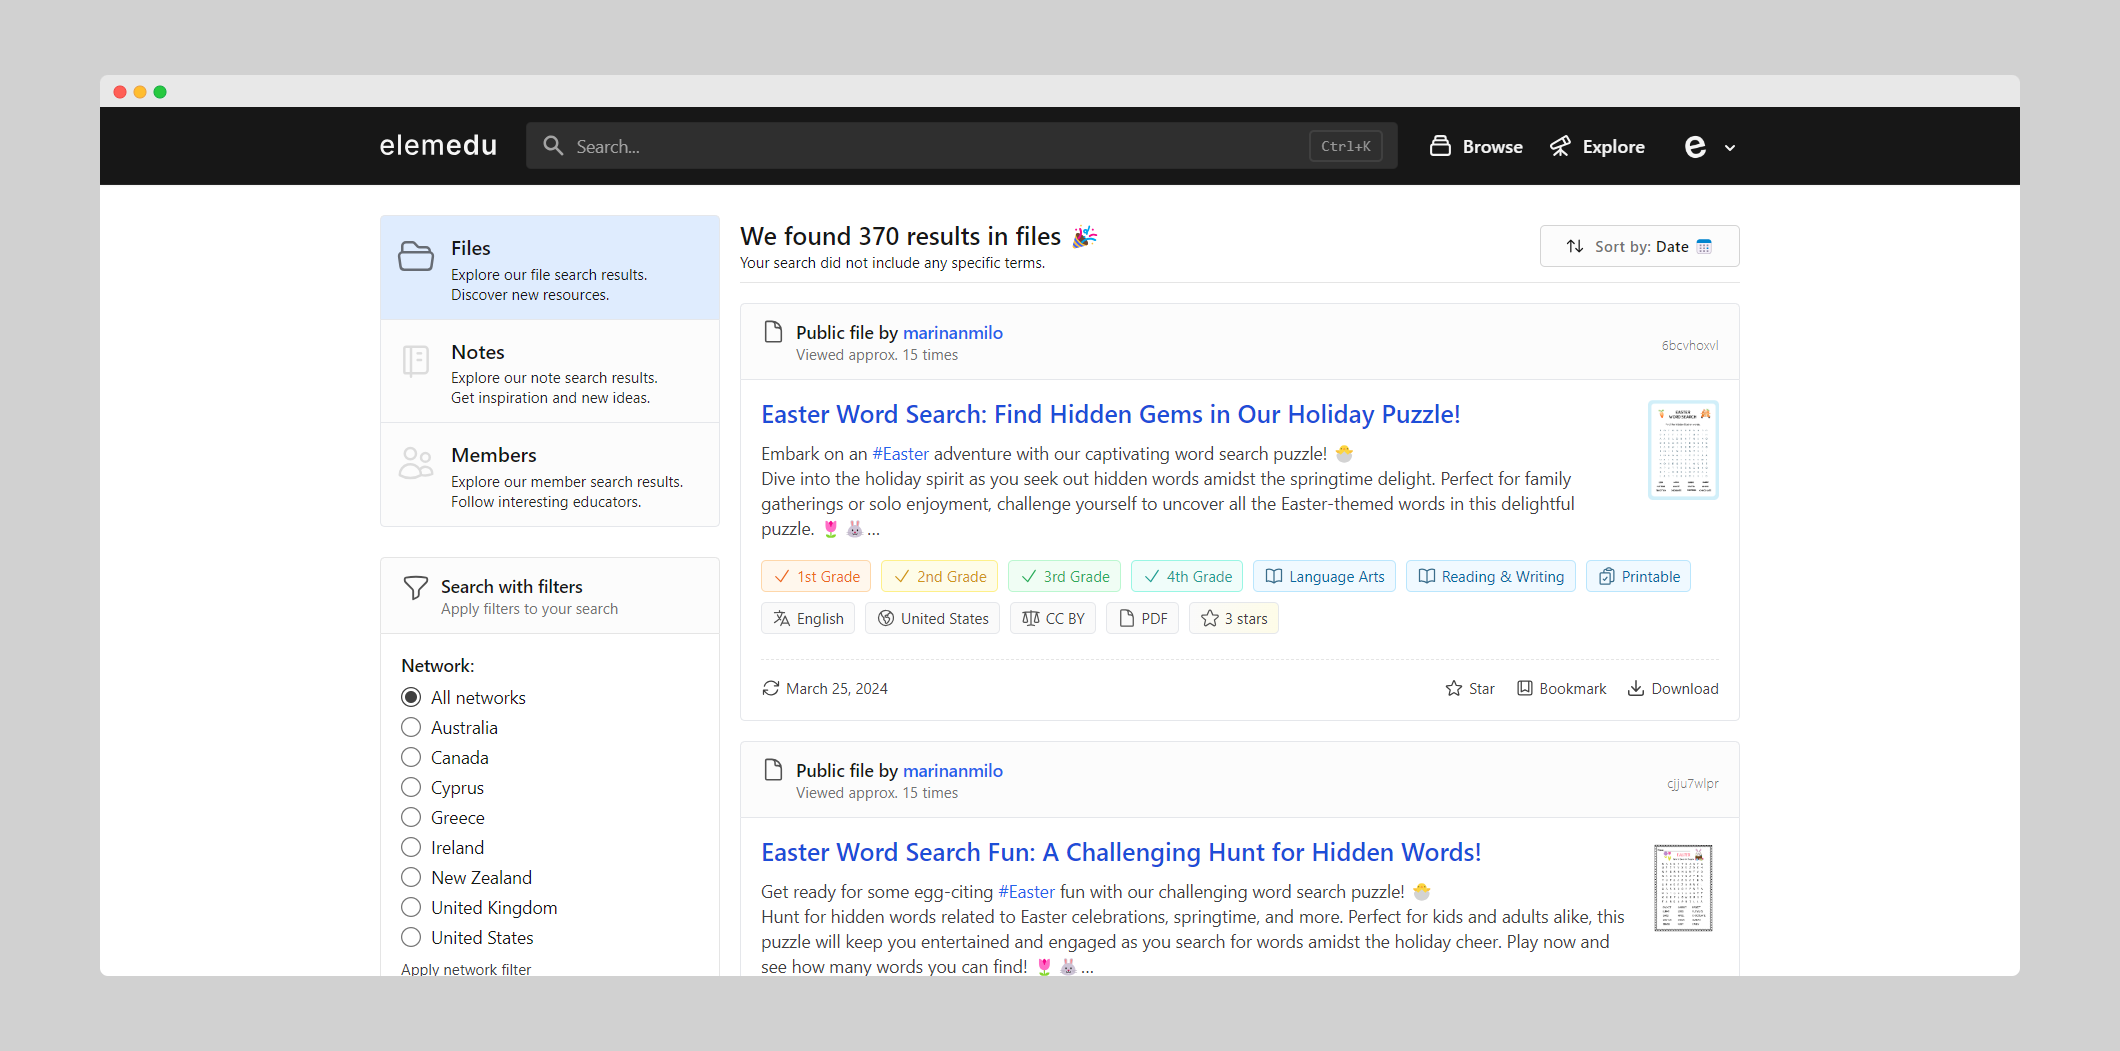Click the document icon on first file header
This screenshot has height=1051, width=2120.
click(773, 332)
